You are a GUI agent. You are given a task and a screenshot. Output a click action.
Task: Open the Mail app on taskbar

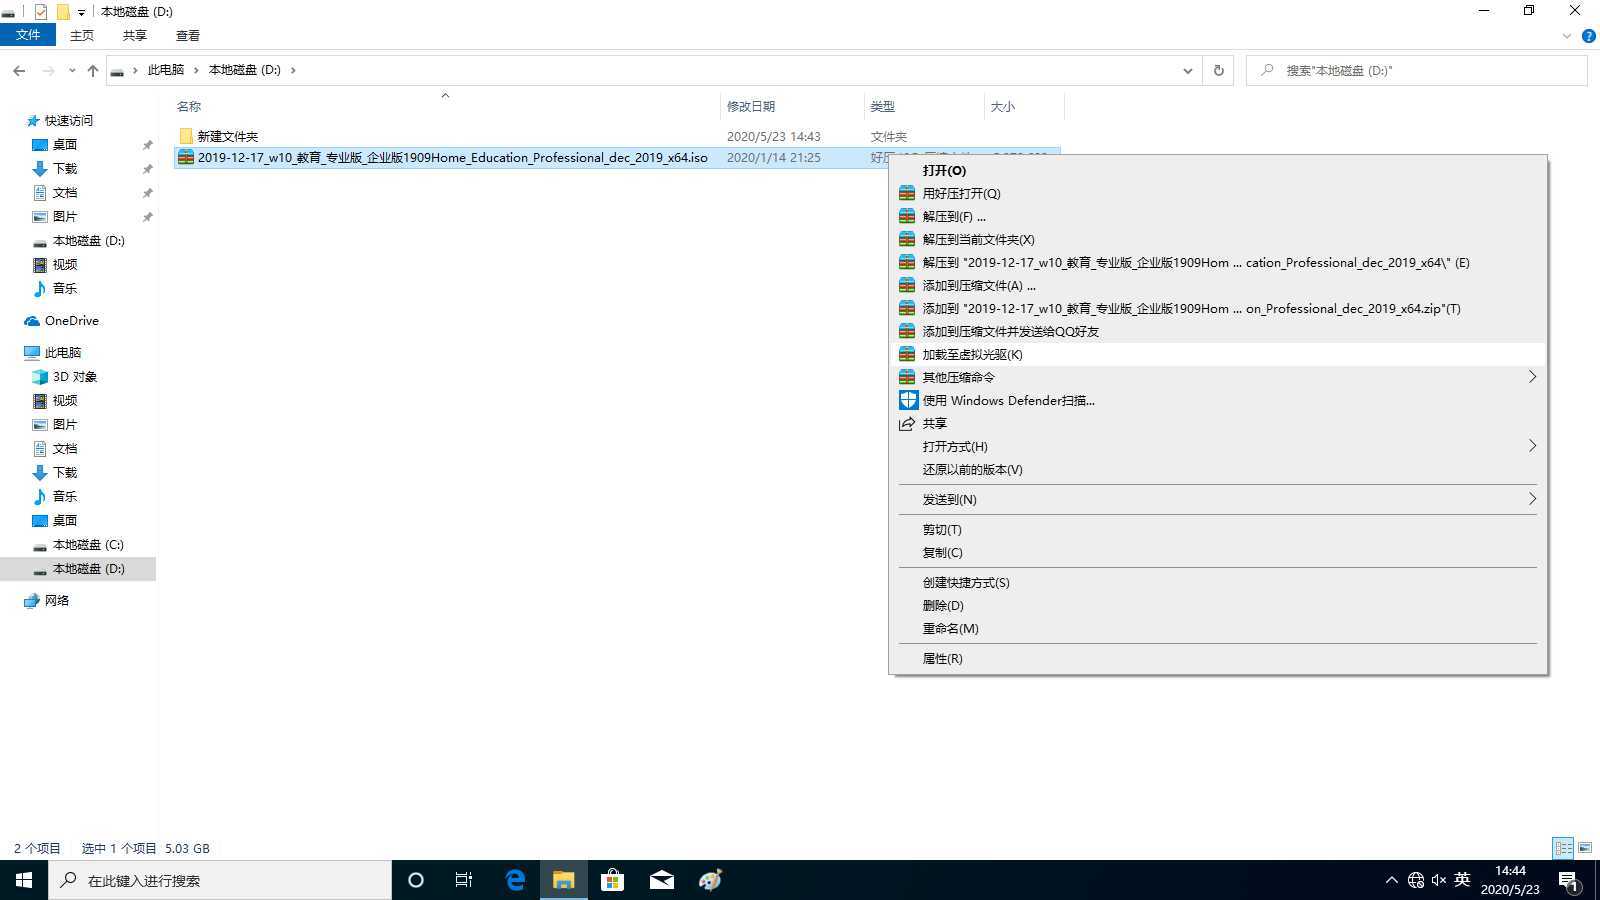click(661, 880)
